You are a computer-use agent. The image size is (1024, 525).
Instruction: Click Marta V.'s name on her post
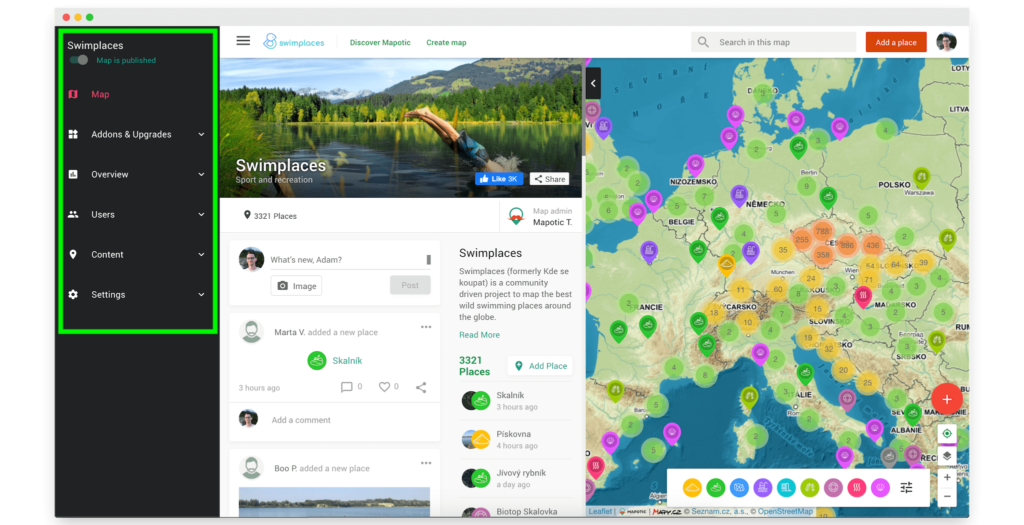tap(289, 332)
